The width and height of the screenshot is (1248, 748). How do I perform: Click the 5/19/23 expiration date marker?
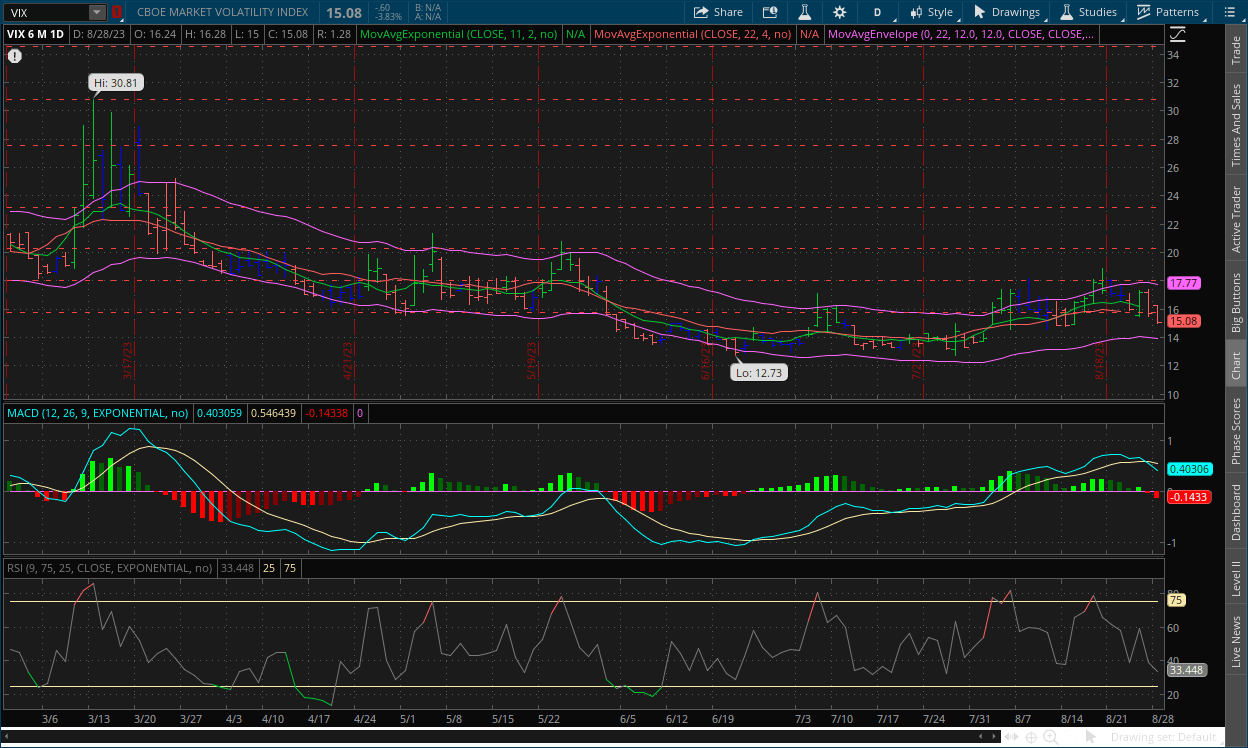point(534,361)
